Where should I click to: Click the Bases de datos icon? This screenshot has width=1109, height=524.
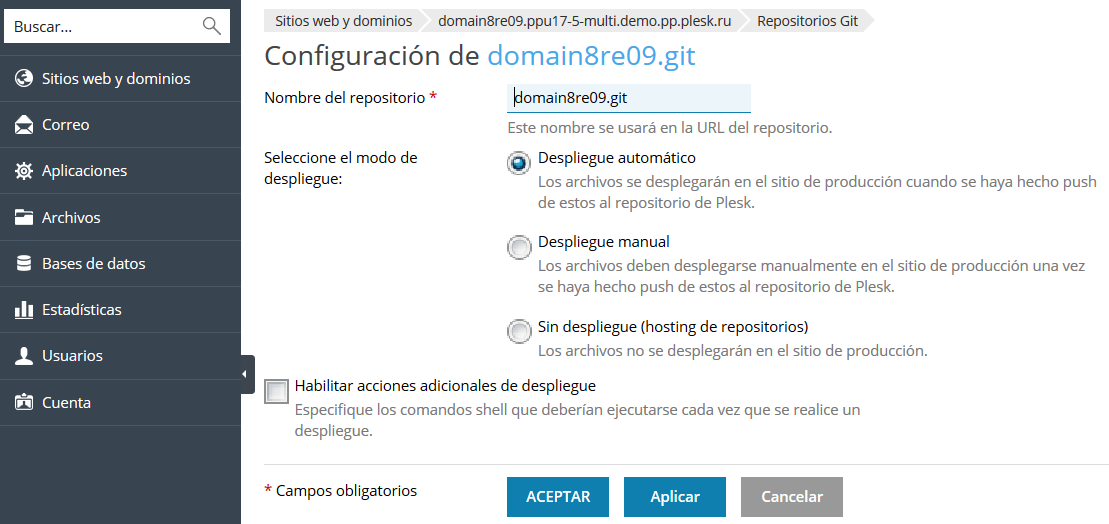[24, 264]
